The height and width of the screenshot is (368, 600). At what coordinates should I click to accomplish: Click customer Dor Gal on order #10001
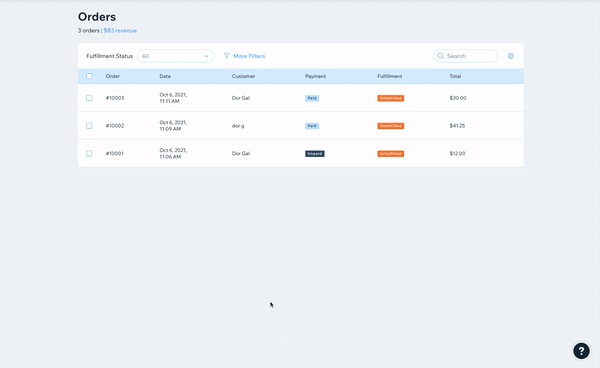[241, 153]
